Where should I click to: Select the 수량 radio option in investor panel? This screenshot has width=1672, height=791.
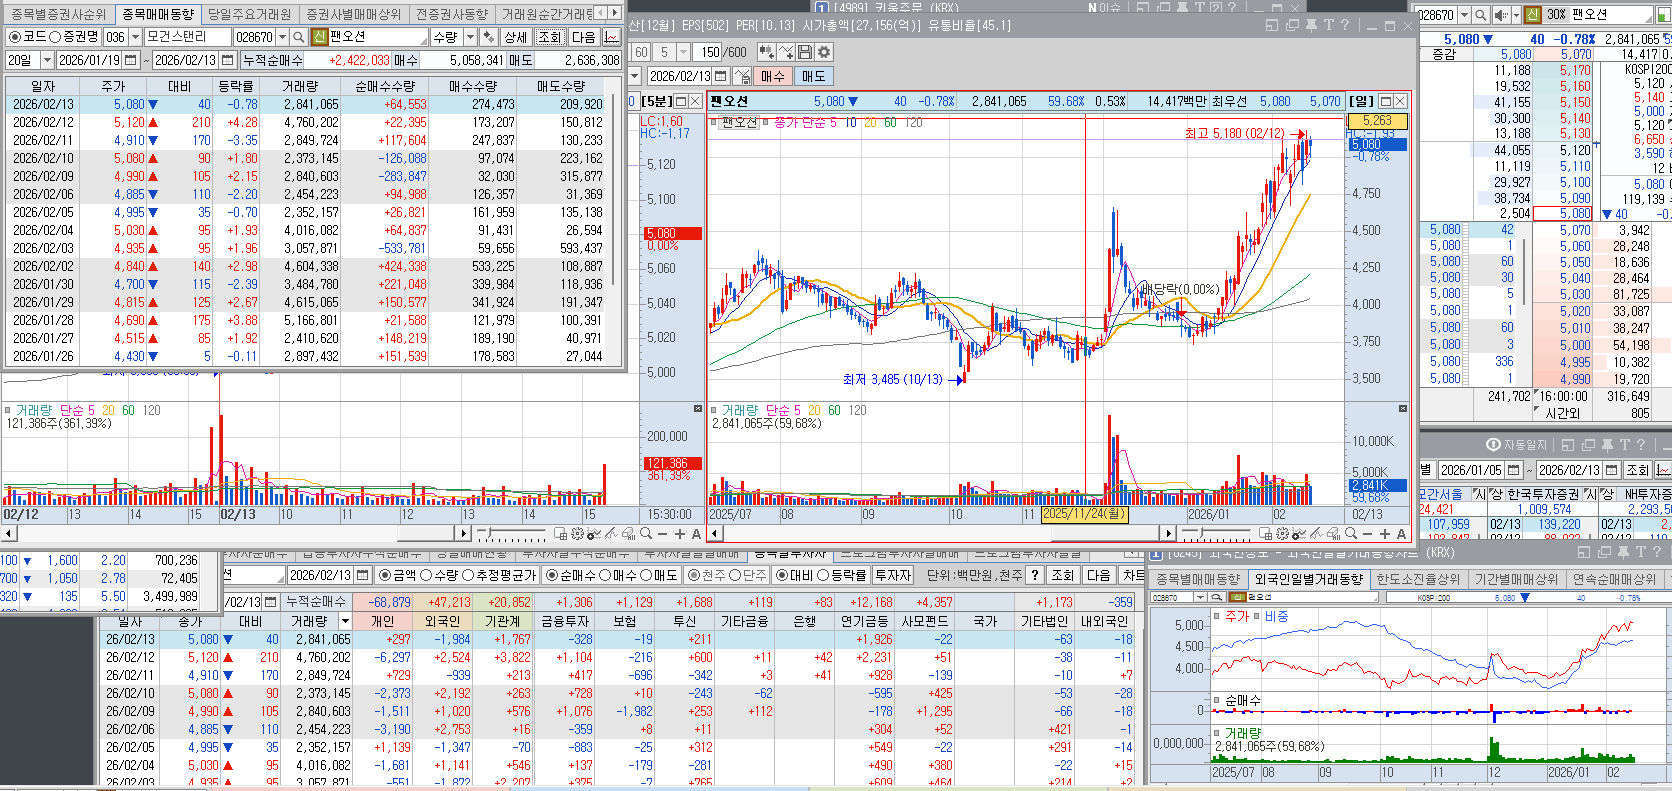click(426, 575)
